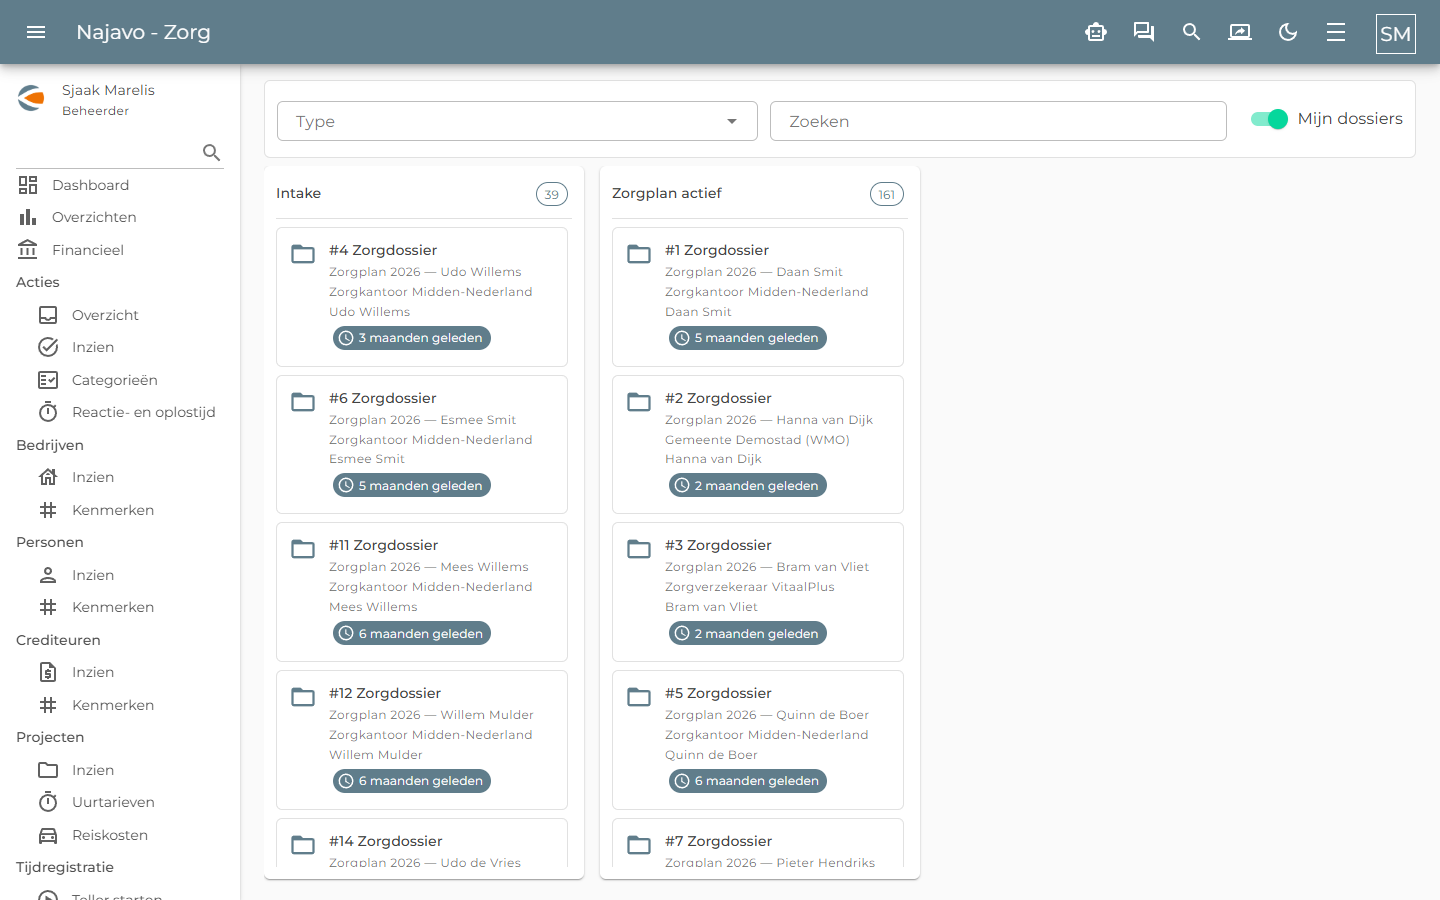Click the Dashboard icon in sidebar
Screen dimensions: 1440x900
pyautogui.click(x=28, y=185)
